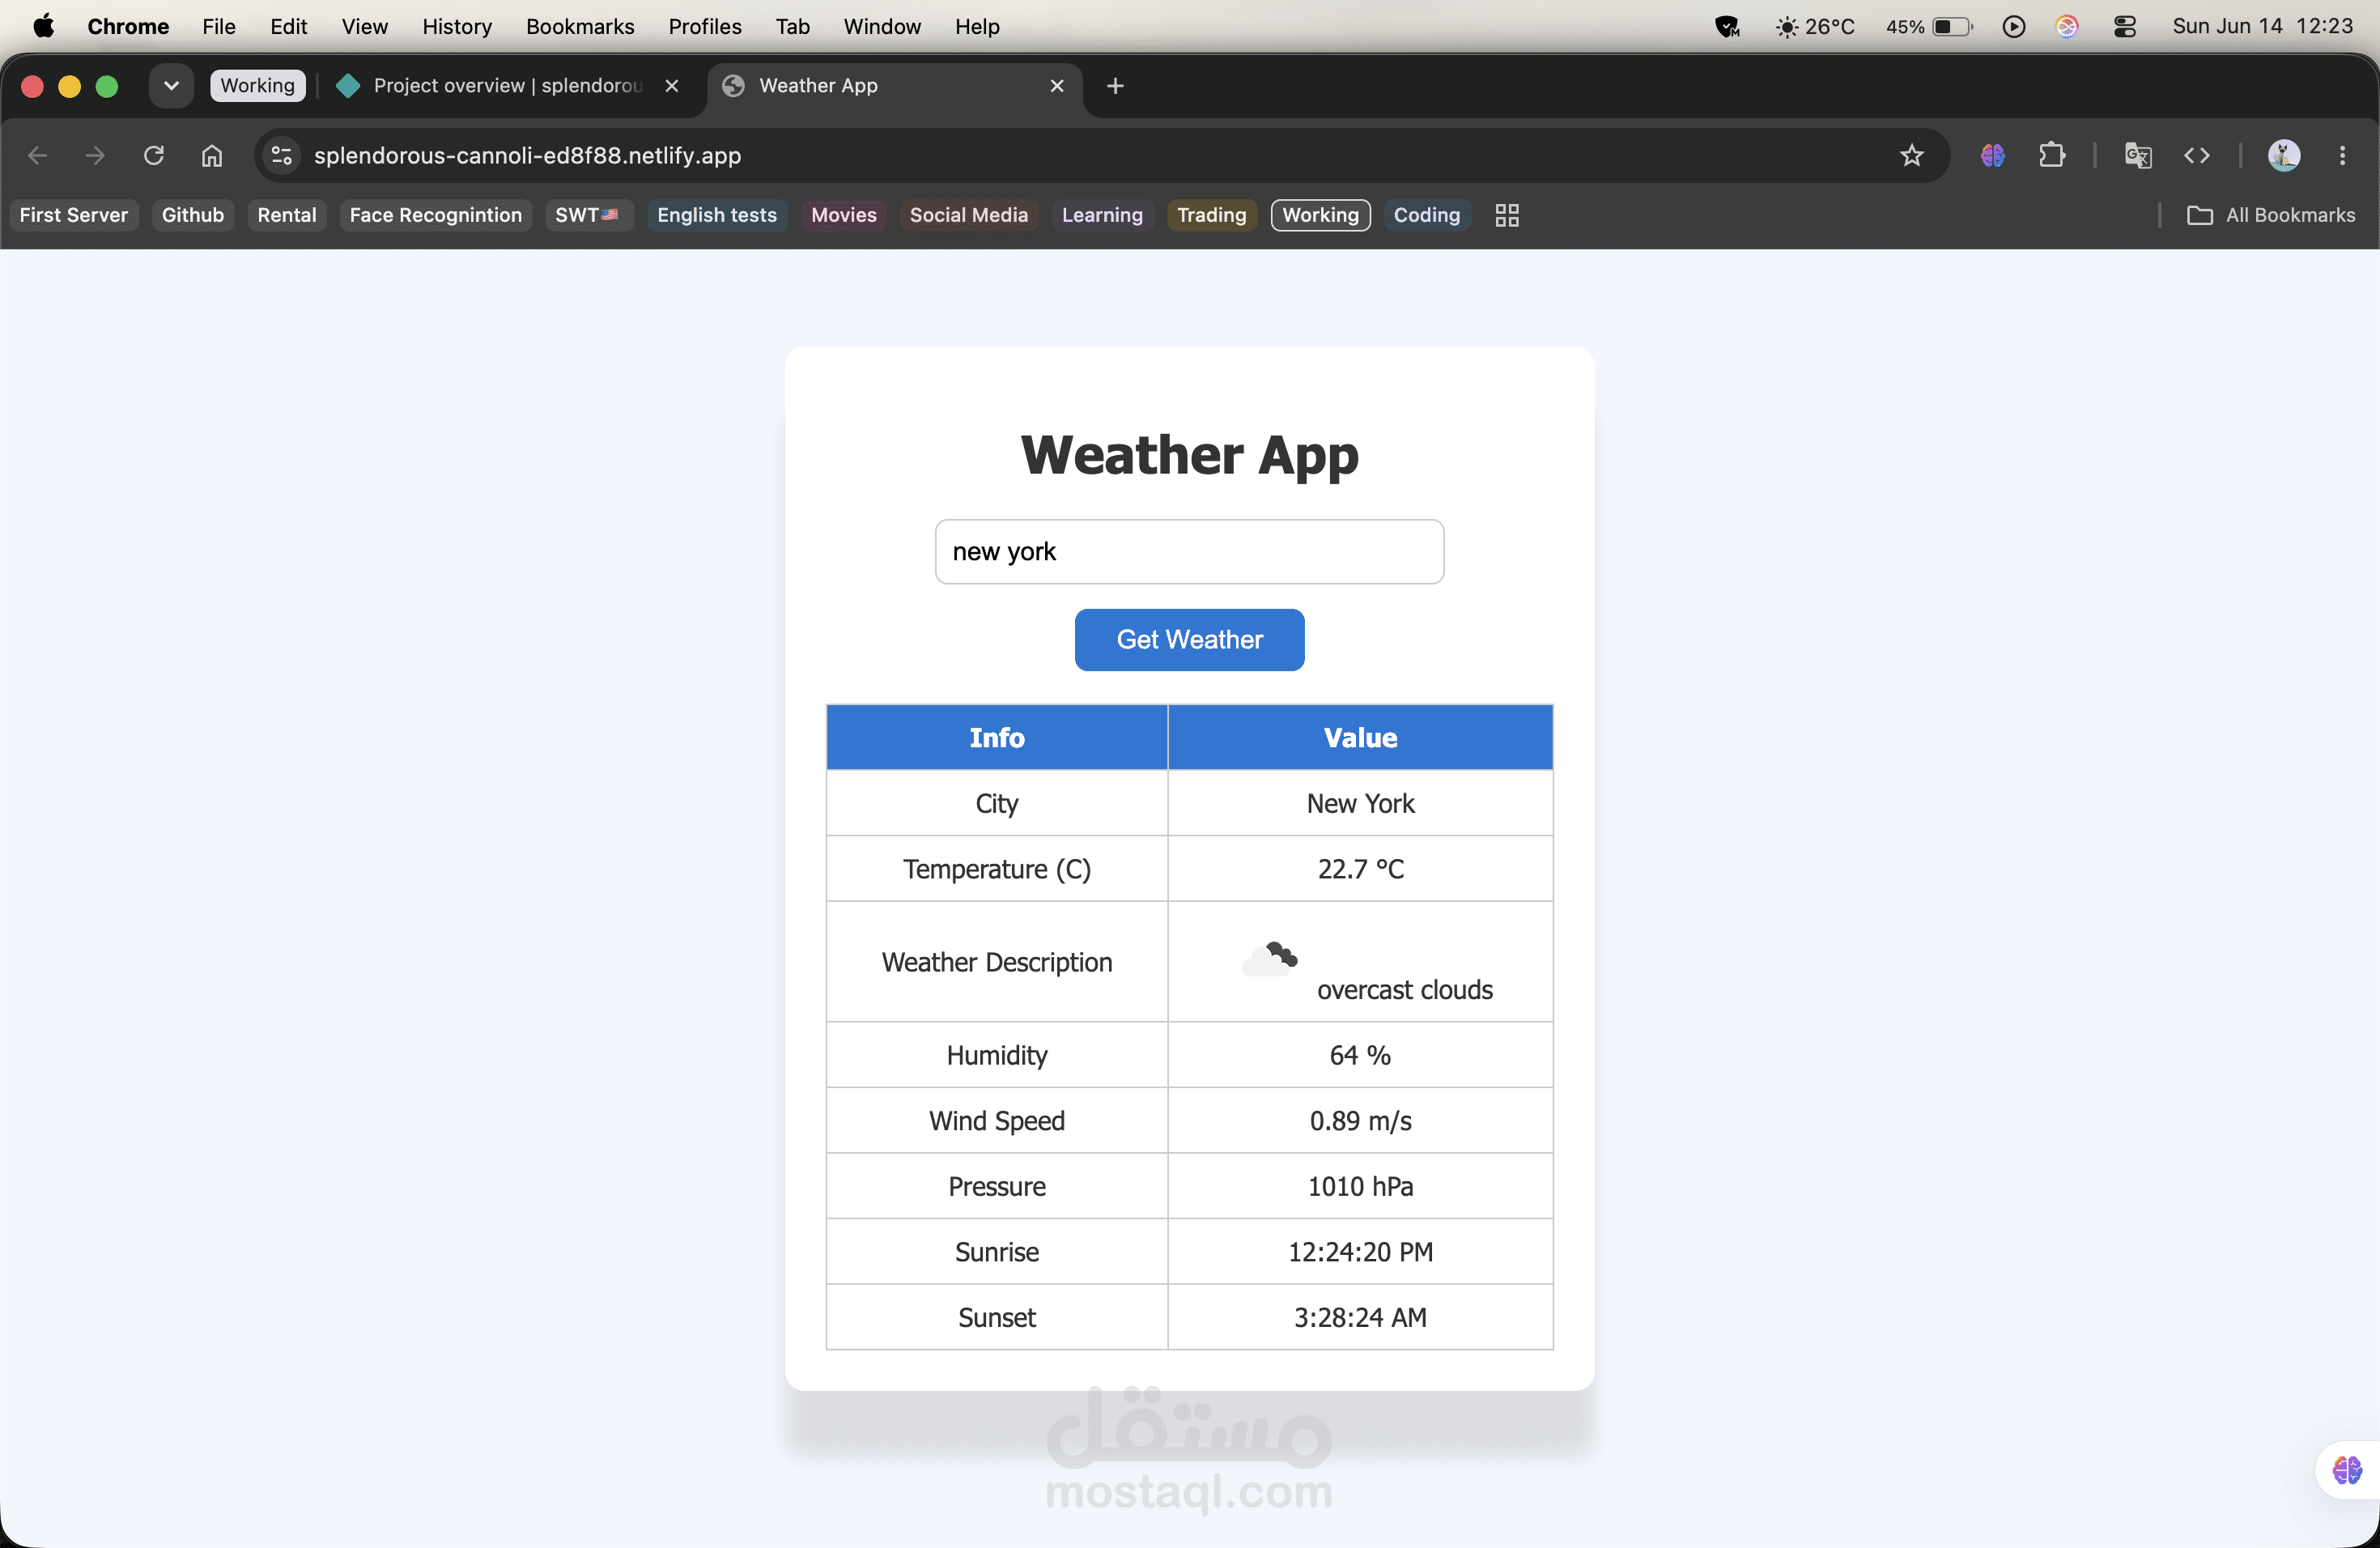Click the colorful swirl menu bar icon
The height and width of the screenshot is (1548, 2380).
(2067, 26)
